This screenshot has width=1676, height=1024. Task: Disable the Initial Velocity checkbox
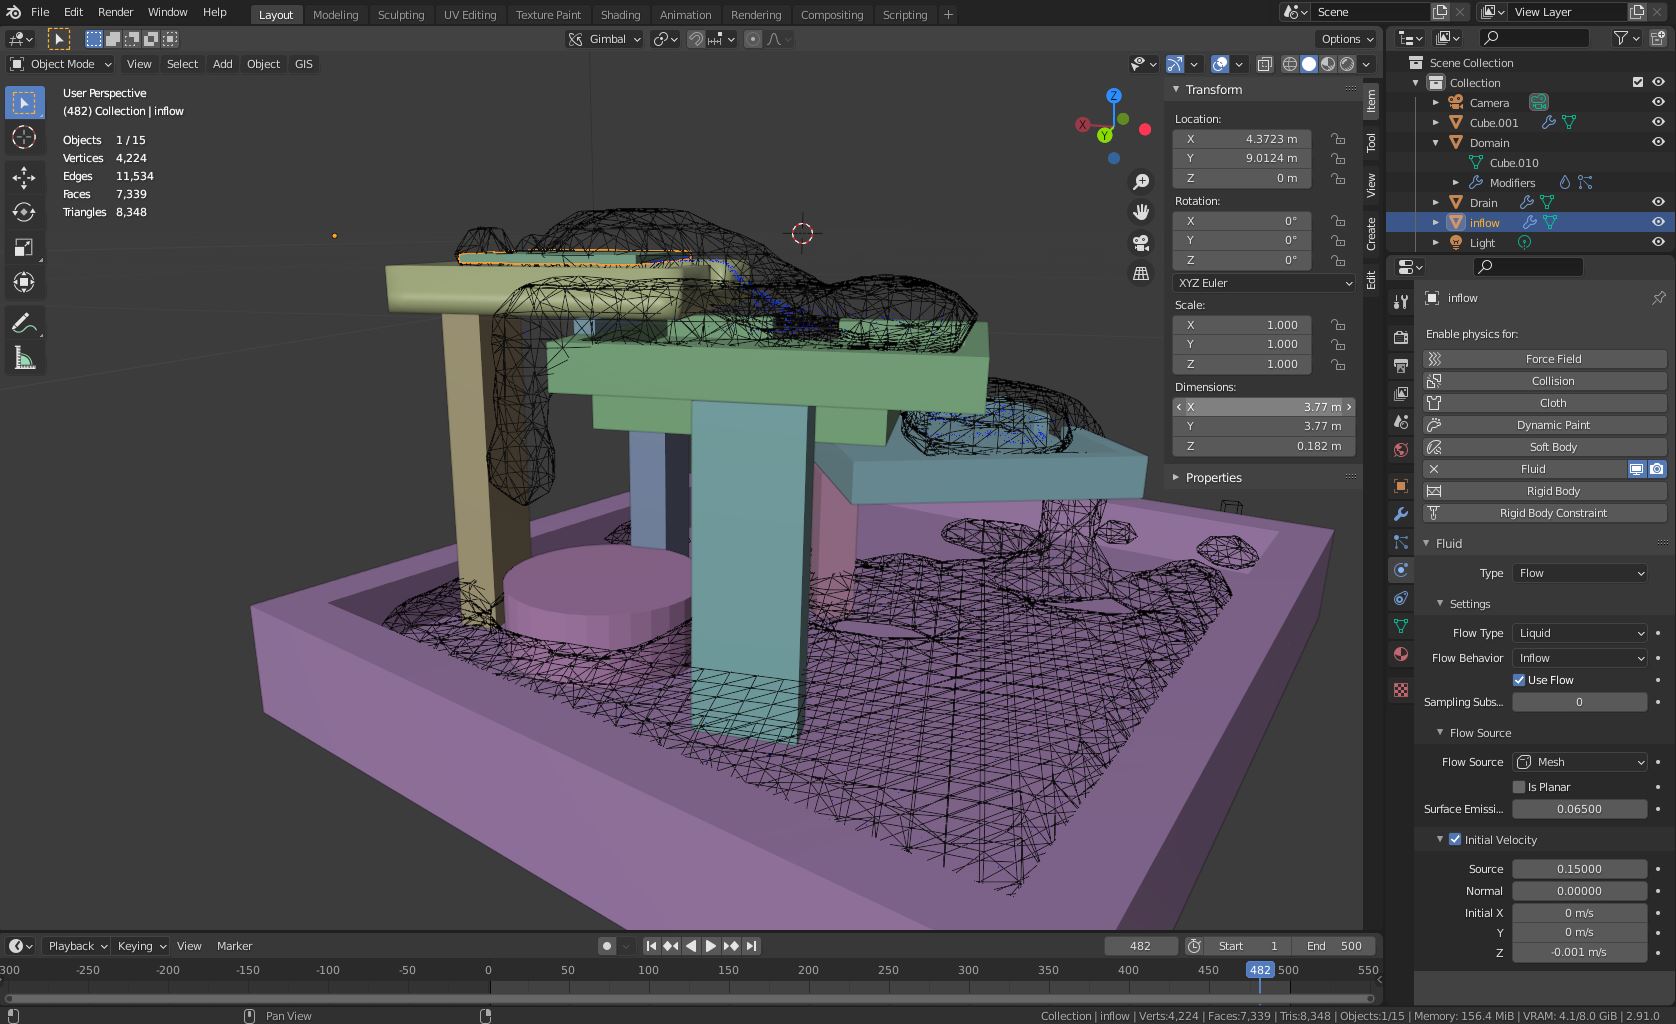pyautogui.click(x=1455, y=840)
